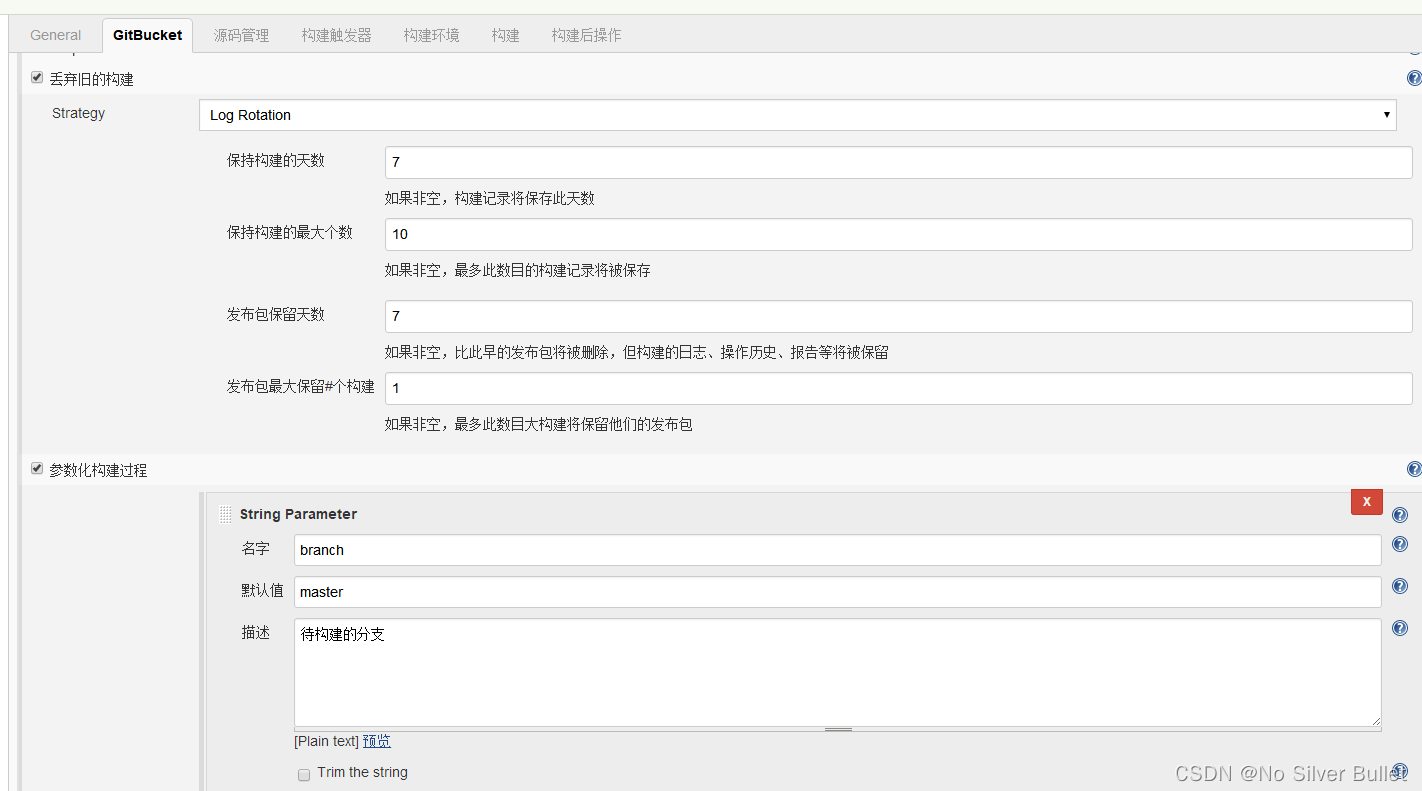Click the [Plain text] label
Image resolution: width=1422 pixels, height=791 pixels.
pos(326,741)
